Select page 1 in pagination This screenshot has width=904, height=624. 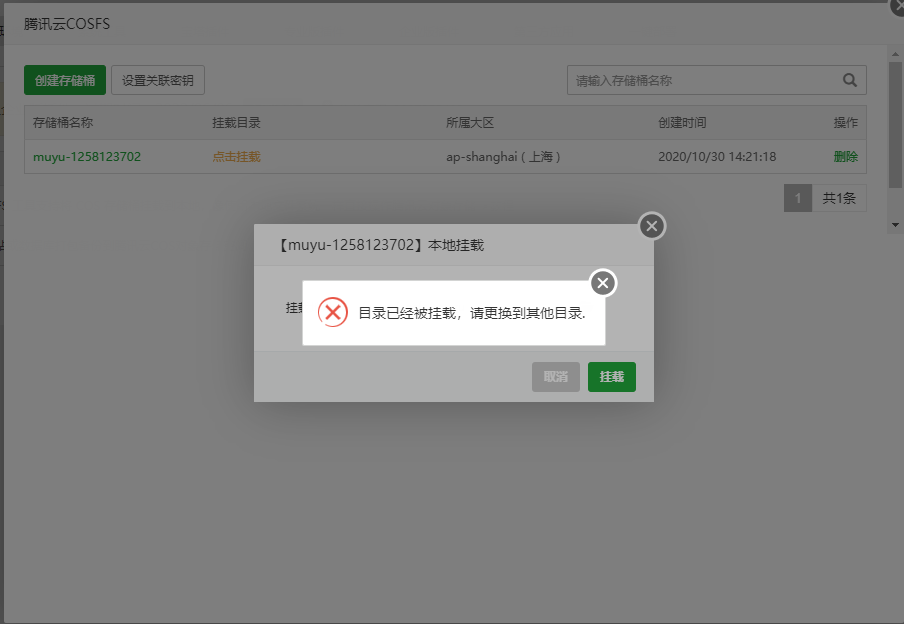pyautogui.click(x=798, y=198)
